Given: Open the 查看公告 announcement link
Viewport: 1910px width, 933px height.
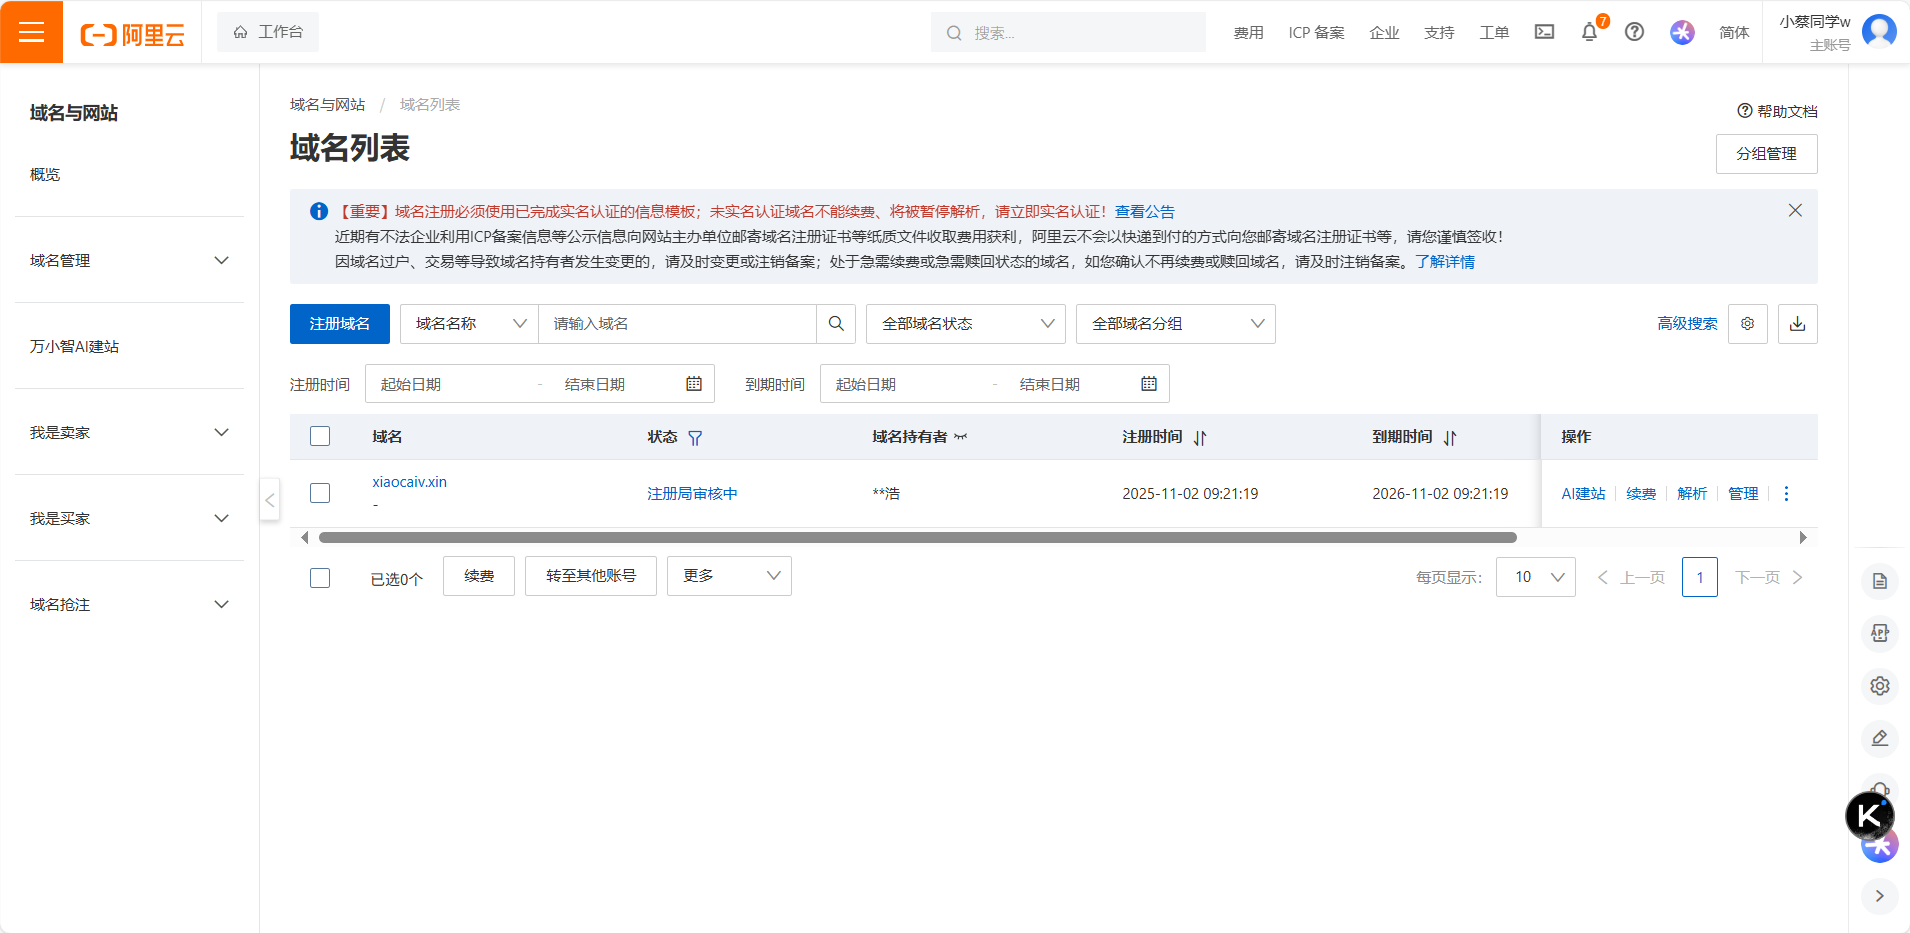Looking at the screenshot, I should (x=1144, y=211).
